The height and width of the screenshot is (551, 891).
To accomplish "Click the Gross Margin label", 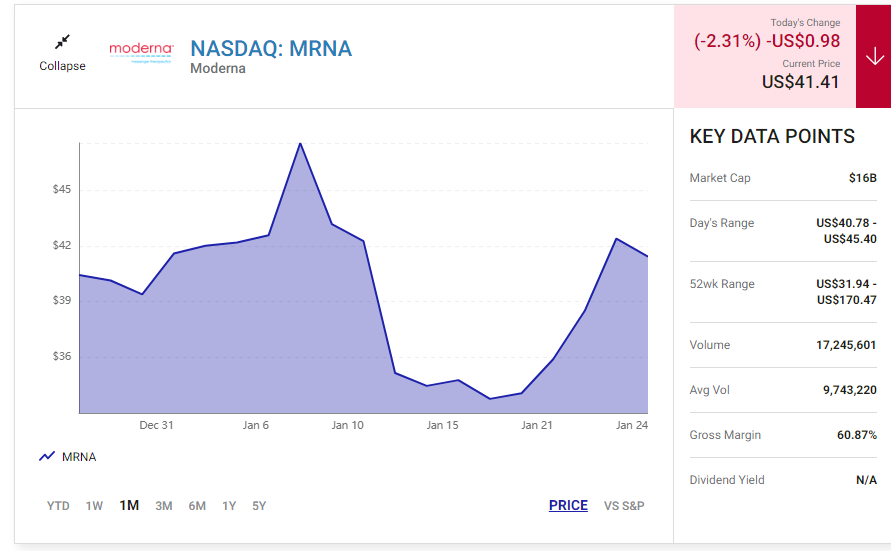I will (x=725, y=435).
